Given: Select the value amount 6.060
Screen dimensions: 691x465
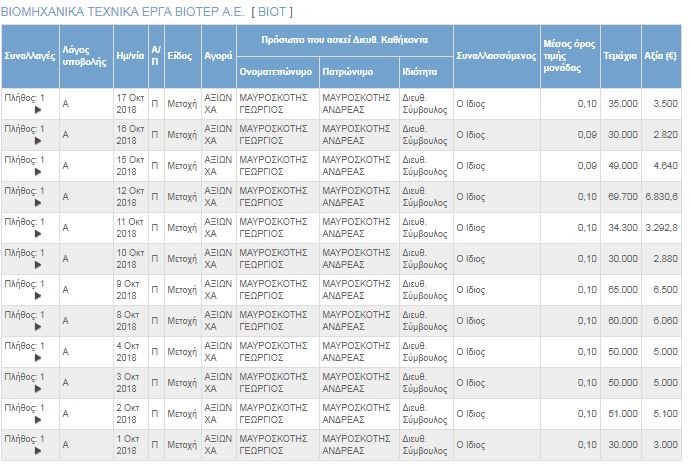Looking at the screenshot, I should [x=665, y=321].
